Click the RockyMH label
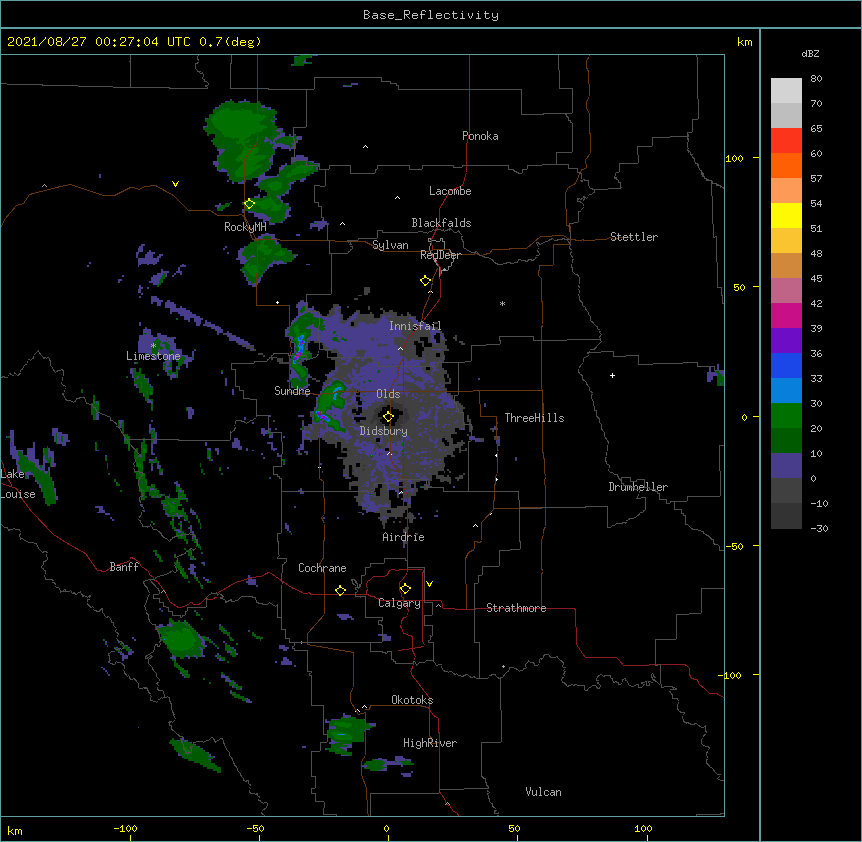 (x=245, y=227)
